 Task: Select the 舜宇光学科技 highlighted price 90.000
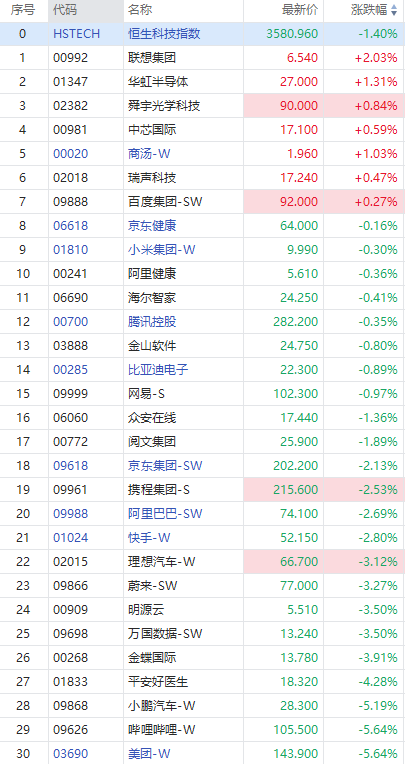click(299, 106)
